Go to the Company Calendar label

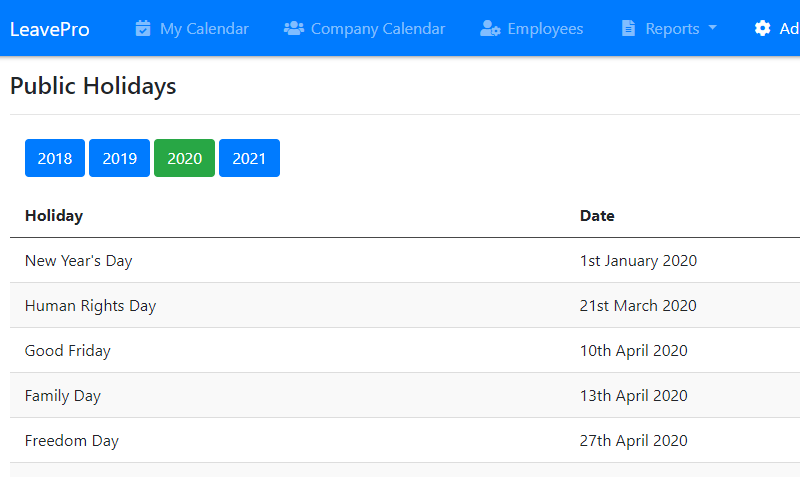(x=378, y=28)
